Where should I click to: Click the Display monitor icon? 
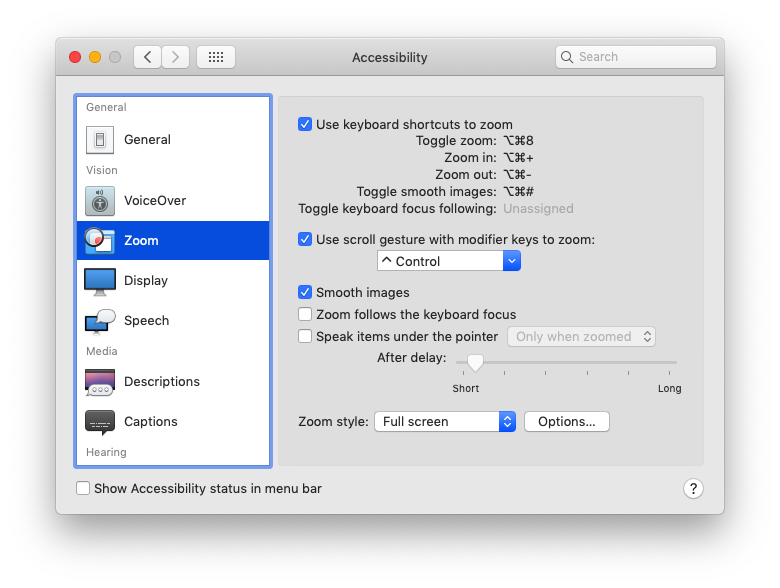100,281
